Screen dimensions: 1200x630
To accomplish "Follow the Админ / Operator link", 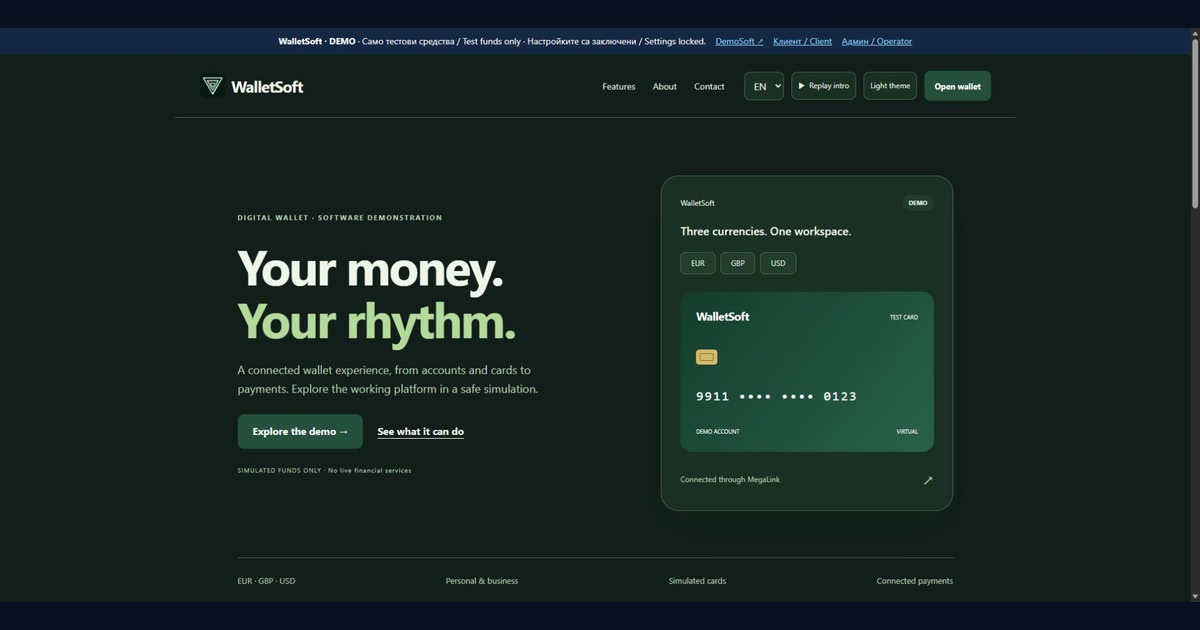I will (x=877, y=41).
